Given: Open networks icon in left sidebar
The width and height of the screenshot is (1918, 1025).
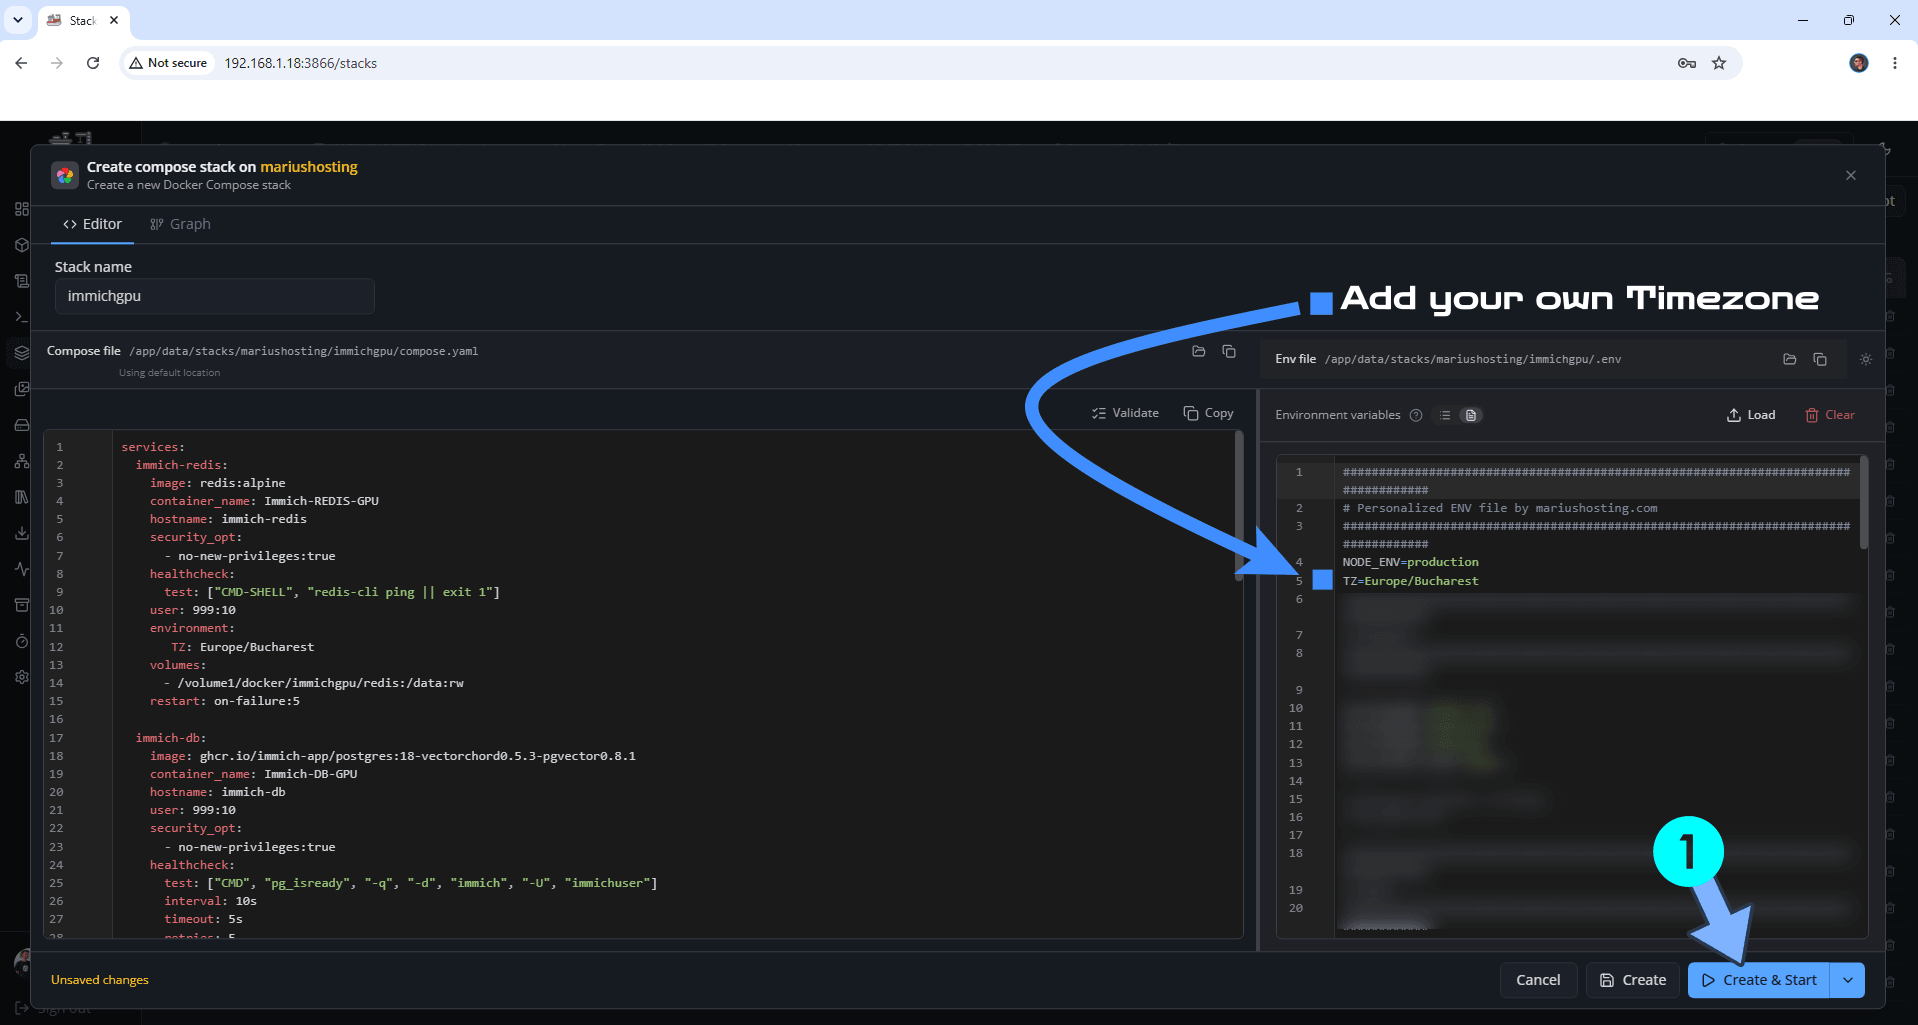Looking at the screenshot, I should click(22, 461).
